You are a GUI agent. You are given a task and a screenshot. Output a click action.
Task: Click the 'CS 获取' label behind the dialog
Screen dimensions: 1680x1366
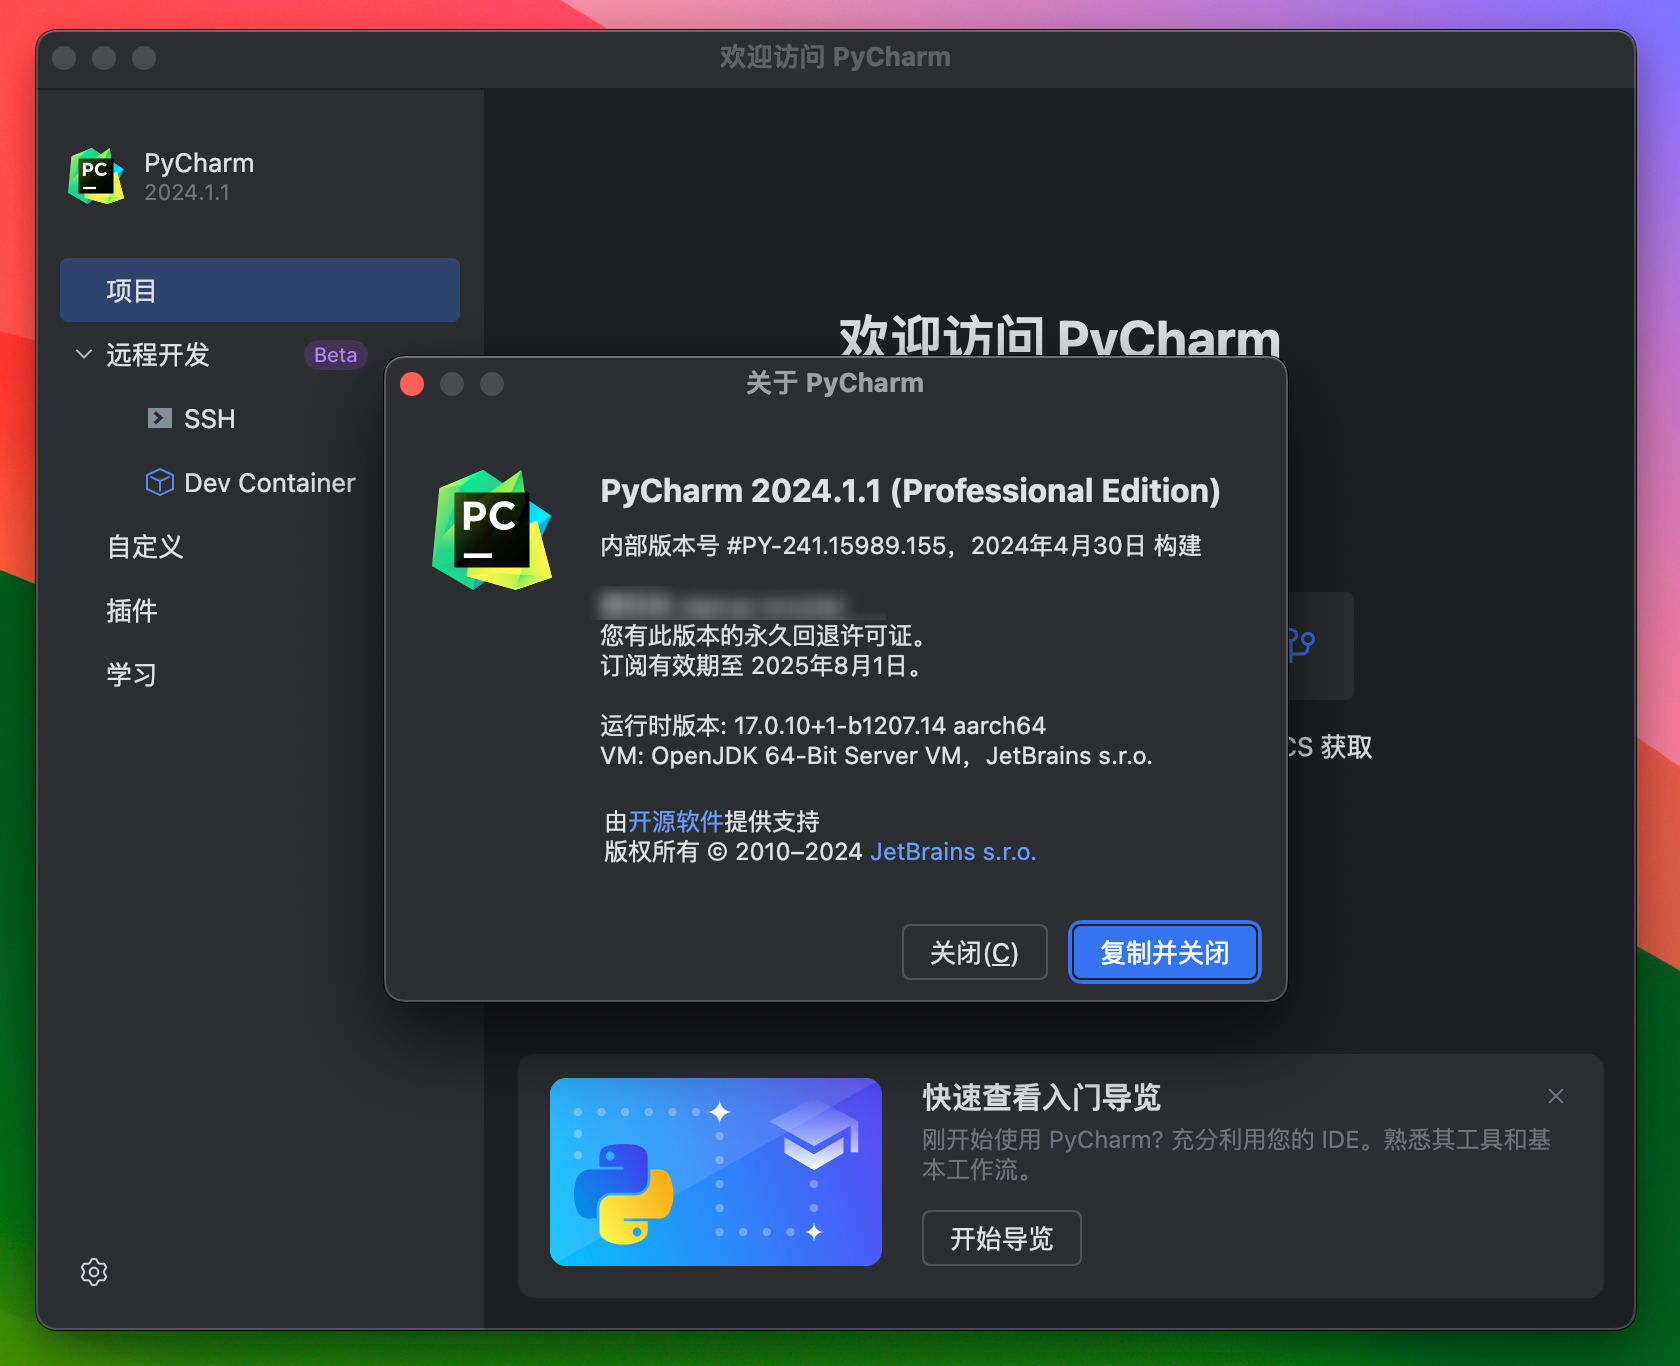tap(1330, 746)
